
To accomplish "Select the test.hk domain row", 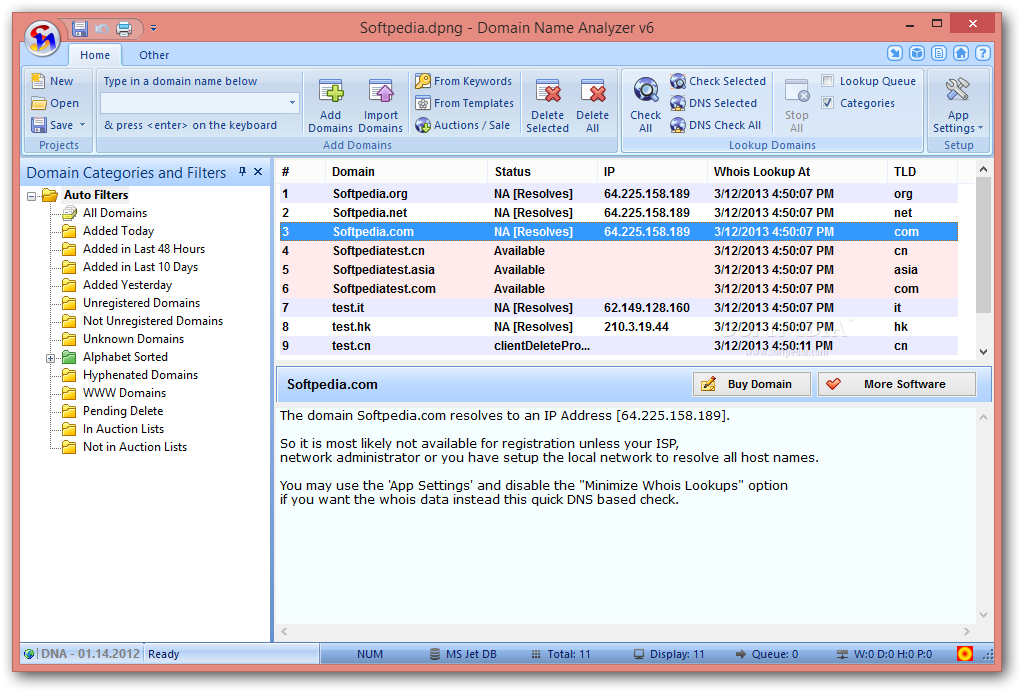I will click(x=619, y=326).
